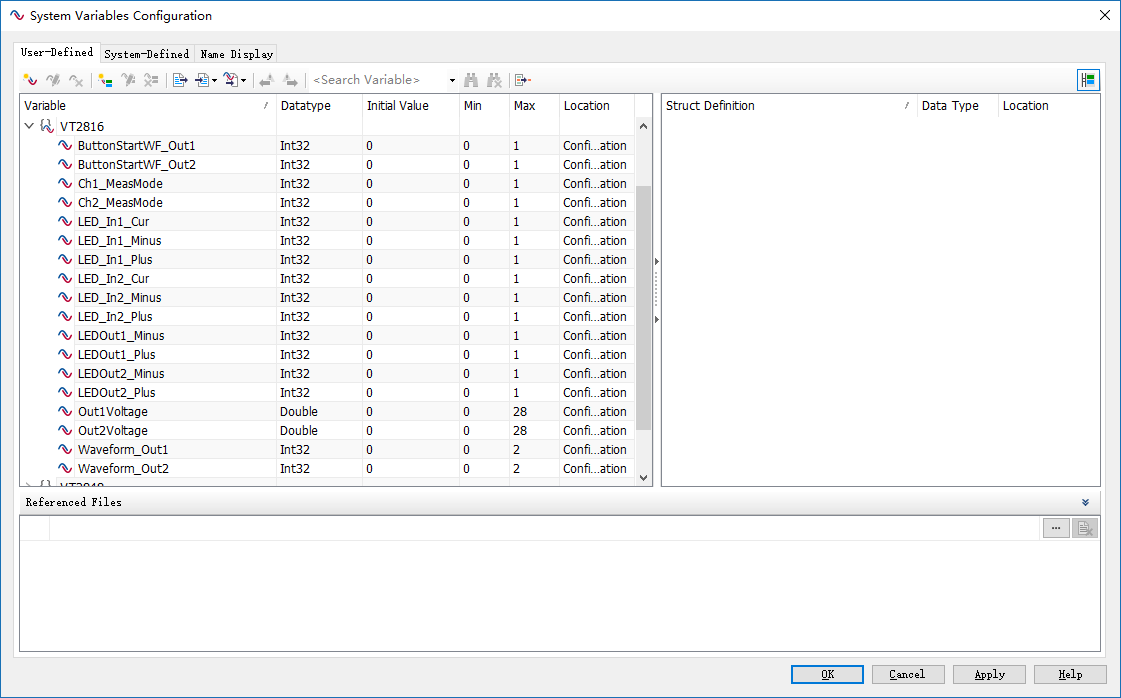Click the lower splitter collapse arrow
The height and width of the screenshot is (698, 1121).
[x=656, y=320]
